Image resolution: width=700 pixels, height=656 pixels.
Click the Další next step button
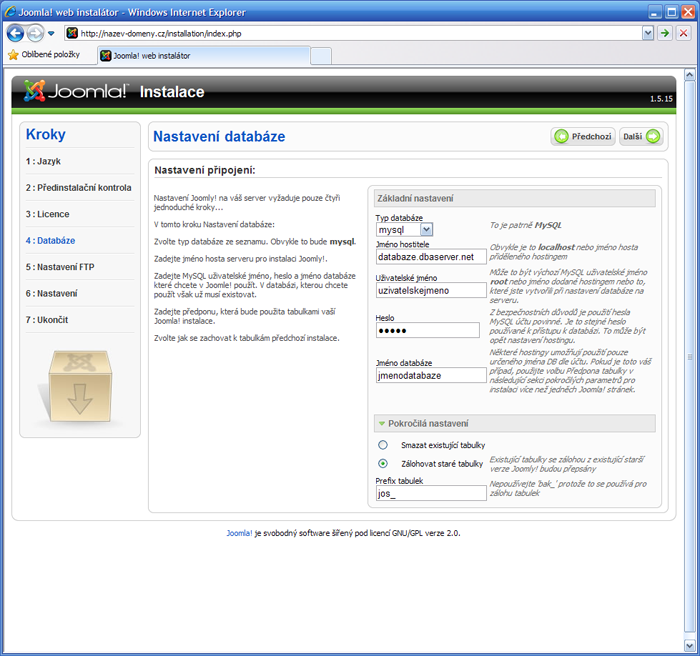pos(640,137)
